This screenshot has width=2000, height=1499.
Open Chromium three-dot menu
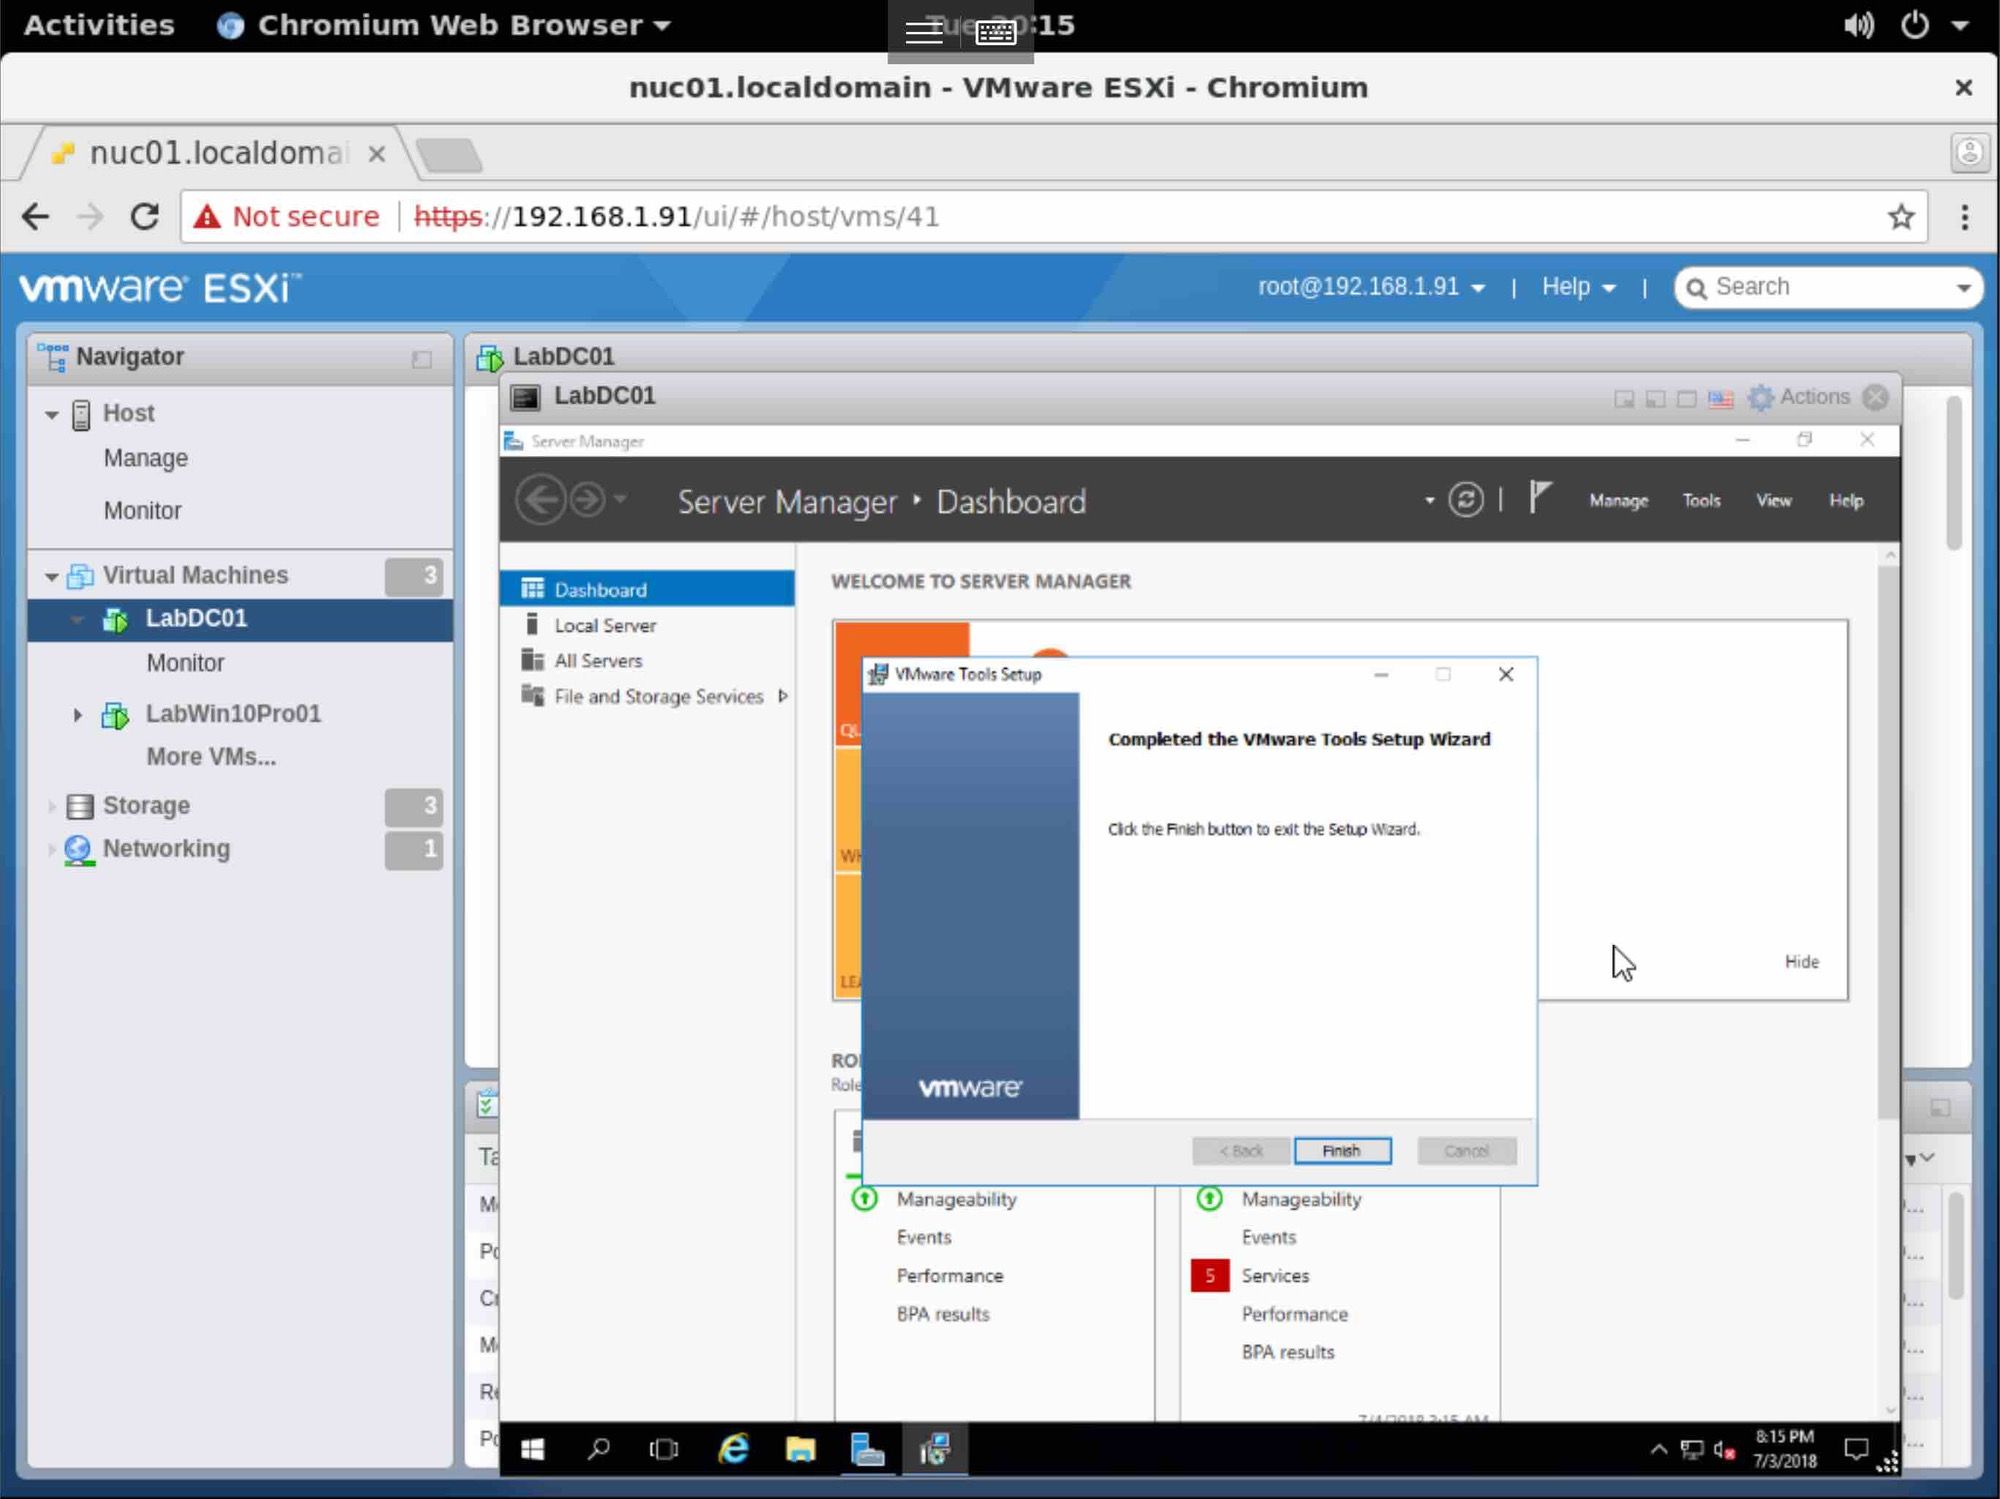coord(1964,216)
